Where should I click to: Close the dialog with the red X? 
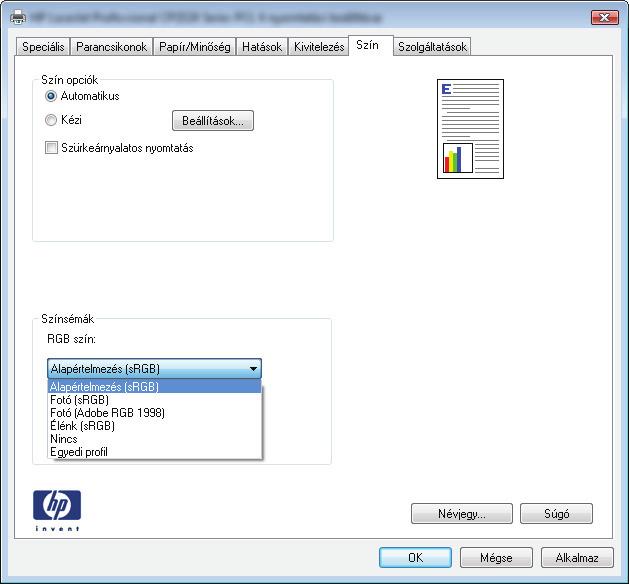[605, 18]
